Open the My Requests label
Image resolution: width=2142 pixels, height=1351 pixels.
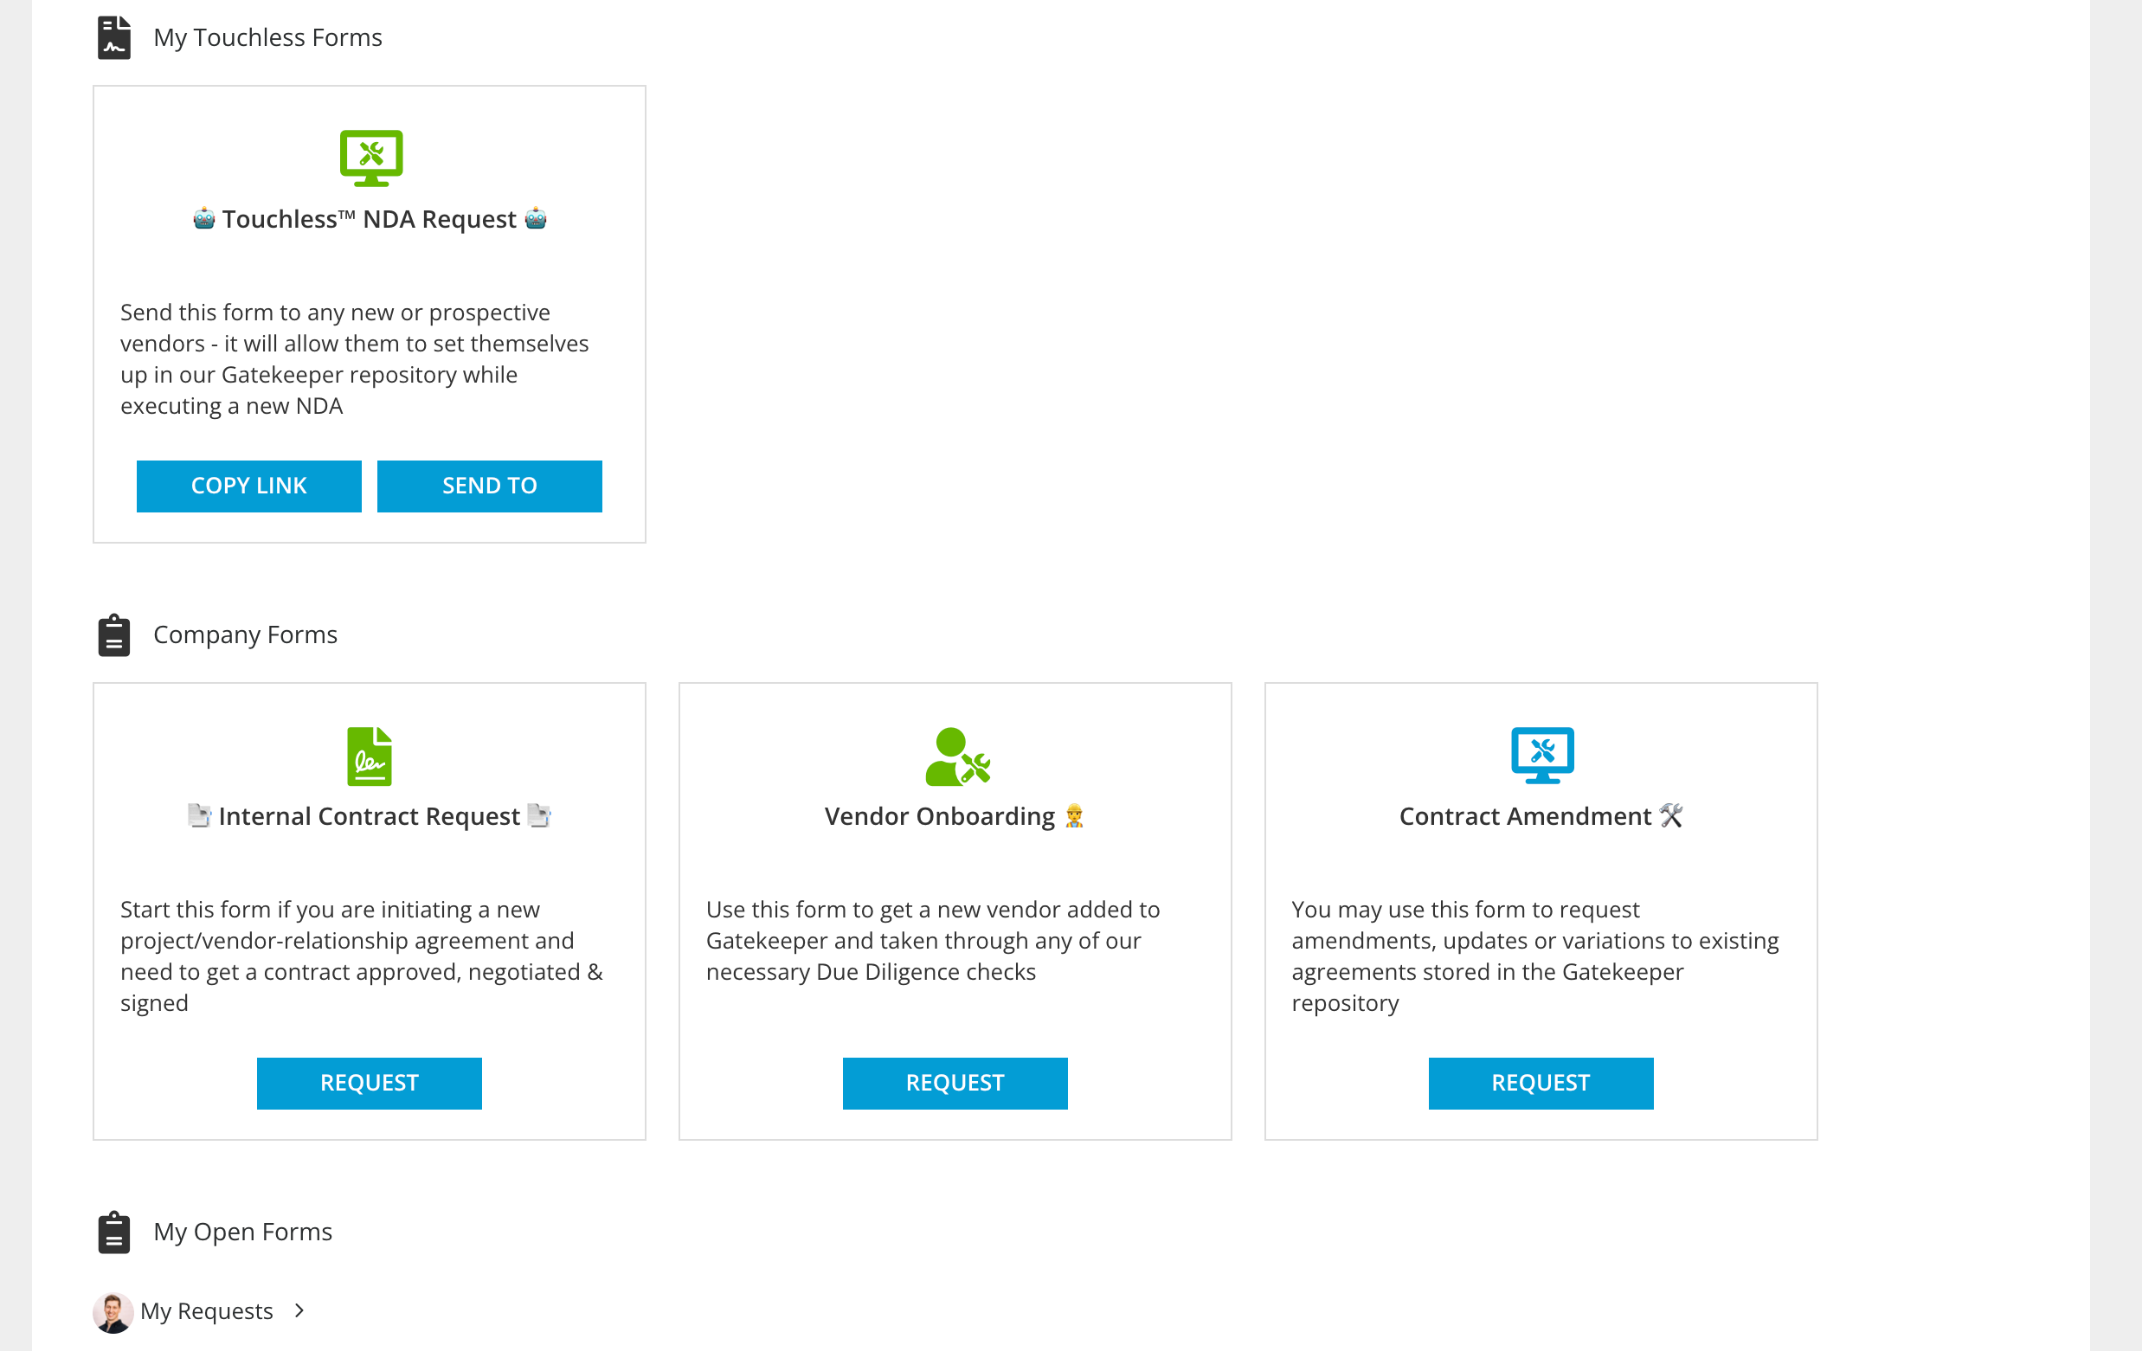(206, 1311)
